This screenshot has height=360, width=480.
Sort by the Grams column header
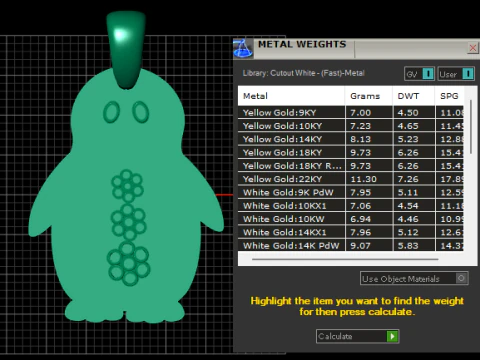[x=369, y=96]
